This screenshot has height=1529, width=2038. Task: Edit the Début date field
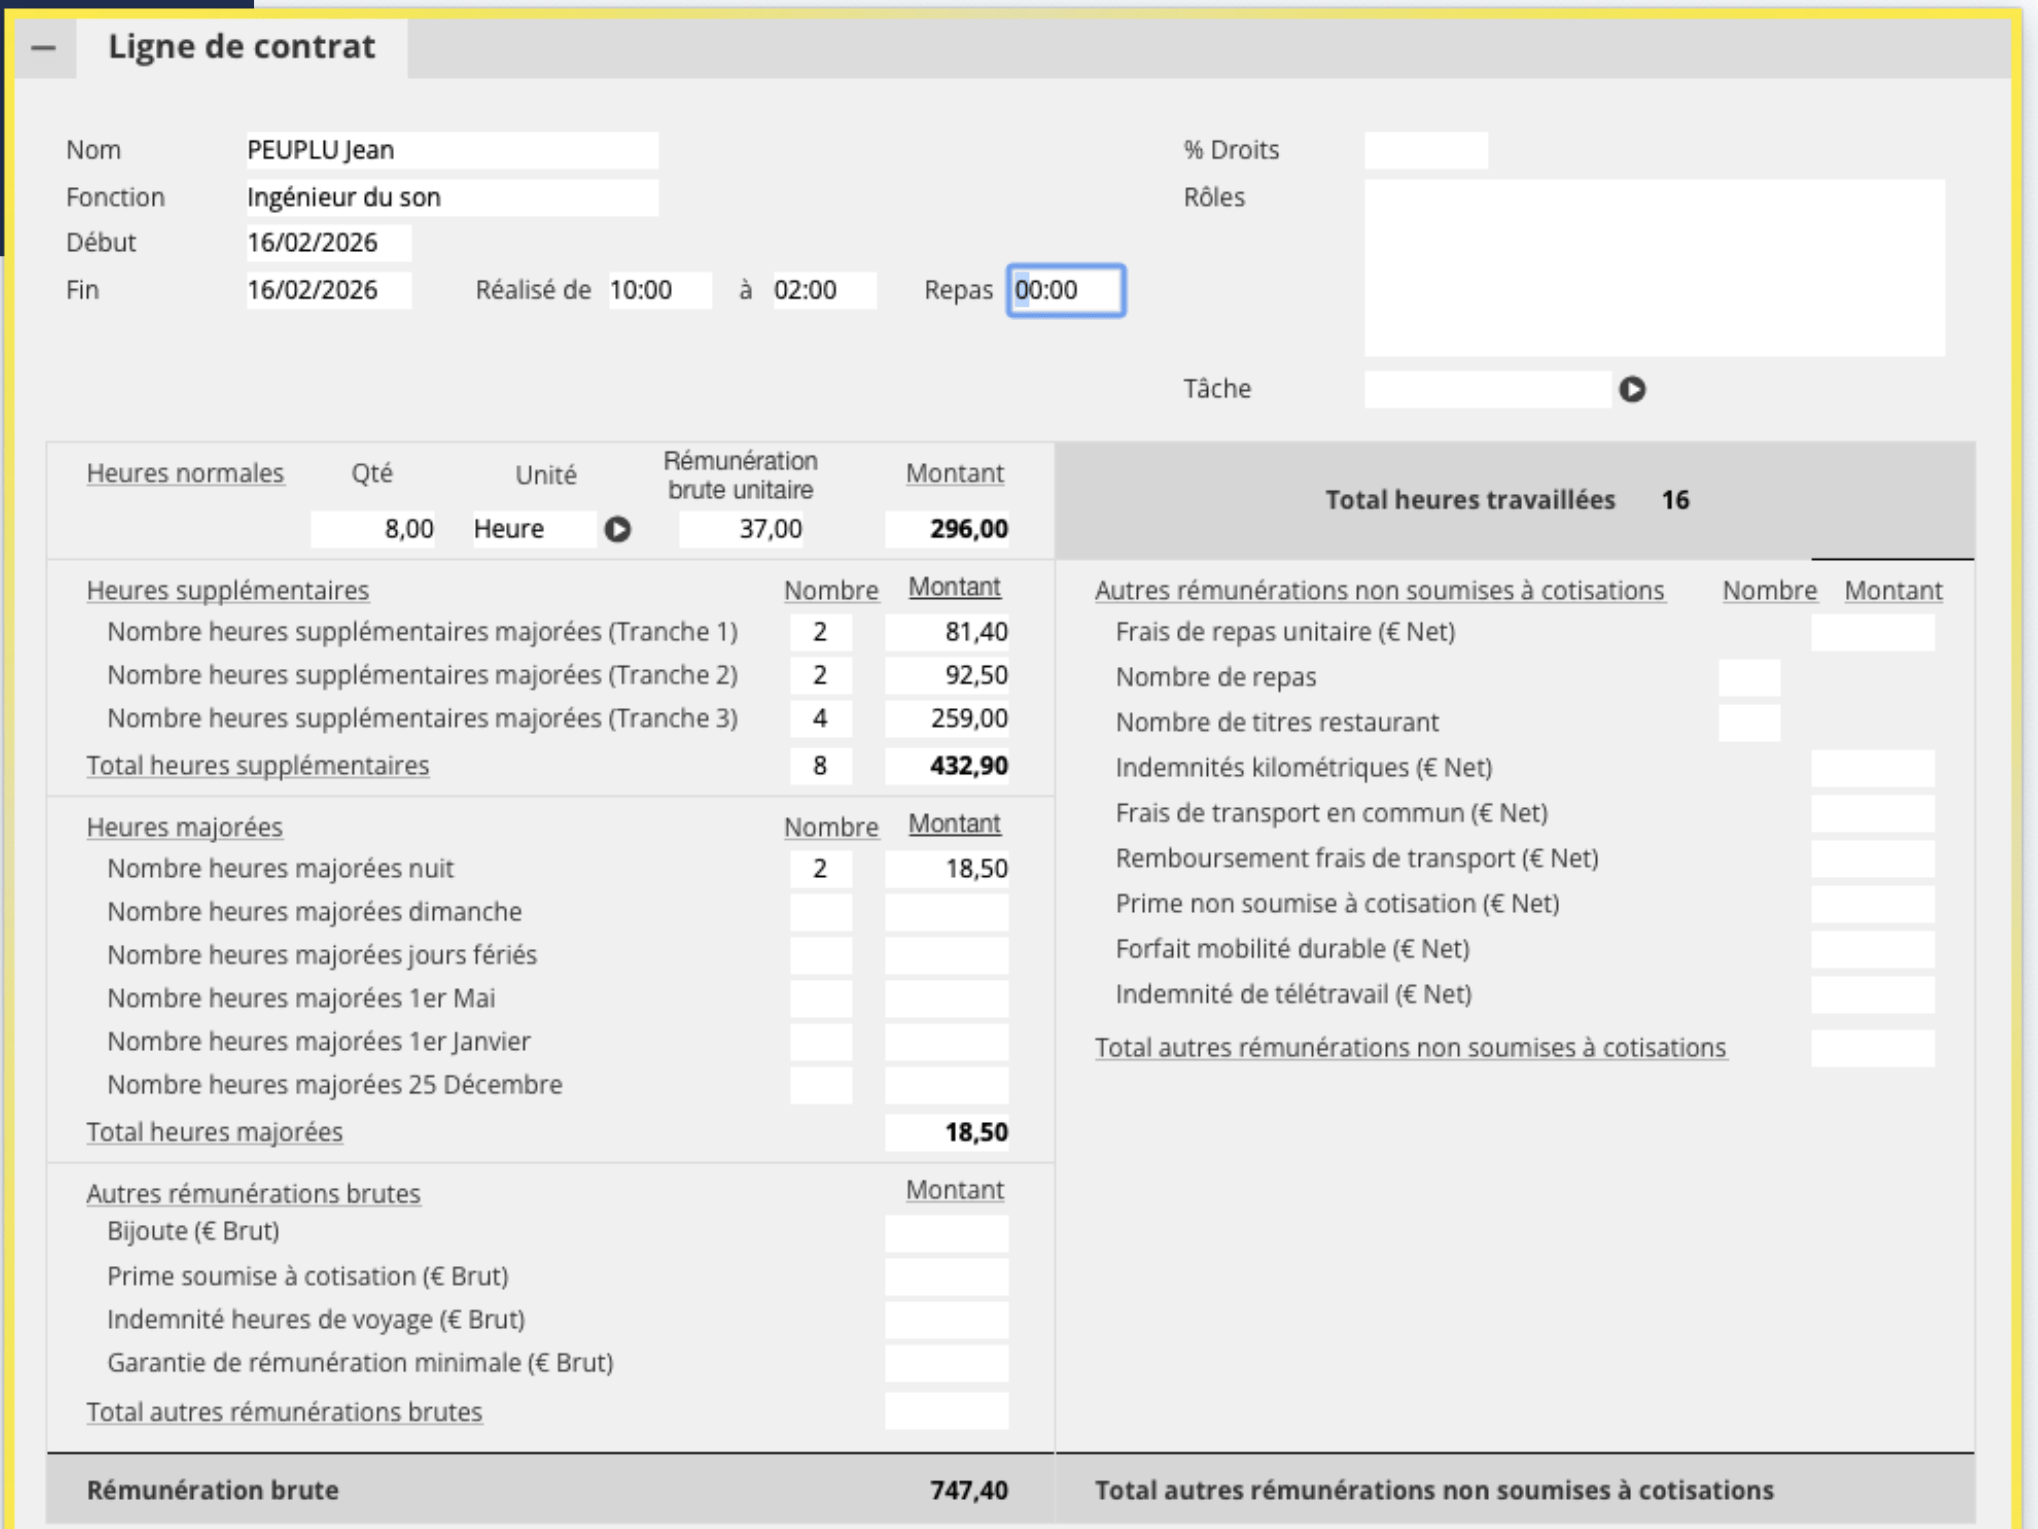tap(327, 243)
